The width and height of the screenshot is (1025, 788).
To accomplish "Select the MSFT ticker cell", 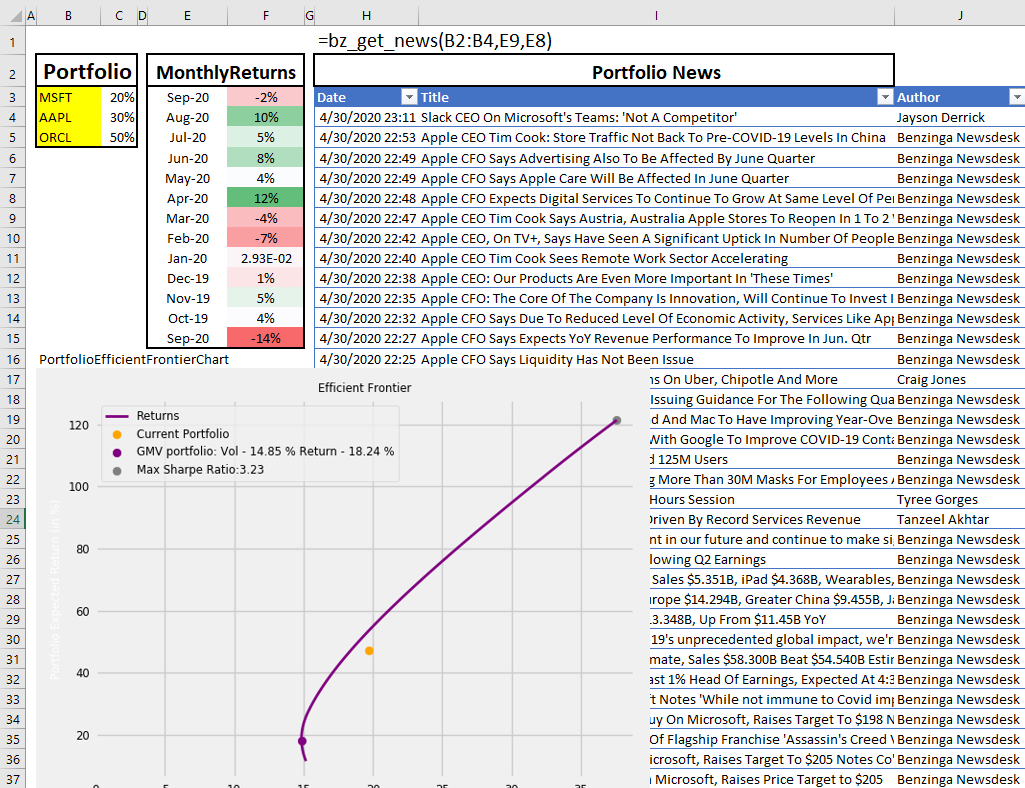I will point(69,97).
